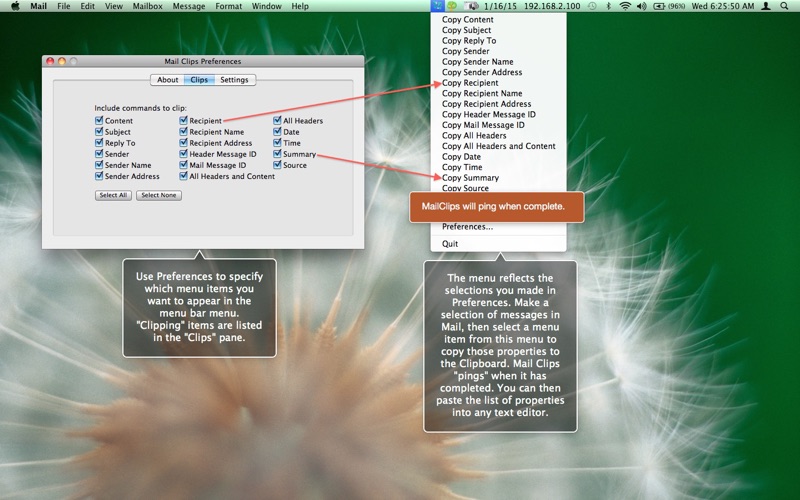Uncheck the All Headers checkbox
The height and width of the screenshot is (500, 800).
point(277,120)
